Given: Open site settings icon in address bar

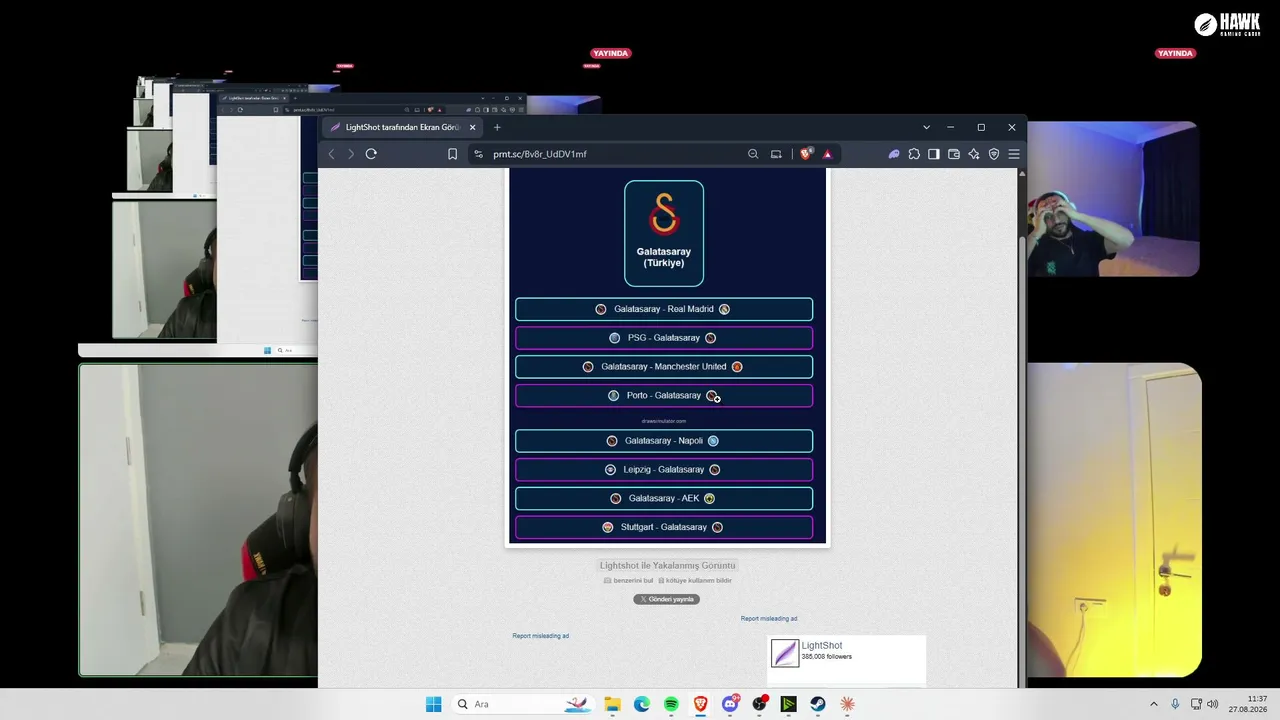Looking at the screenshot, I should click(478, 154).
